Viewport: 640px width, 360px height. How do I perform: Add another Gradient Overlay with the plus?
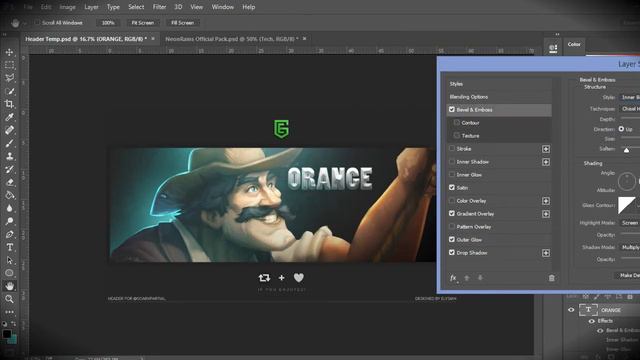pos(546,214)
